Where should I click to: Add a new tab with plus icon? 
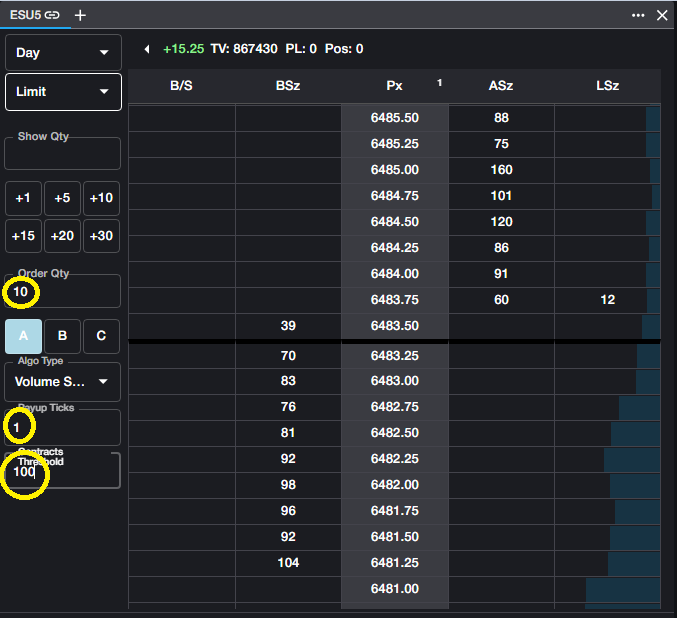[80, 15]
